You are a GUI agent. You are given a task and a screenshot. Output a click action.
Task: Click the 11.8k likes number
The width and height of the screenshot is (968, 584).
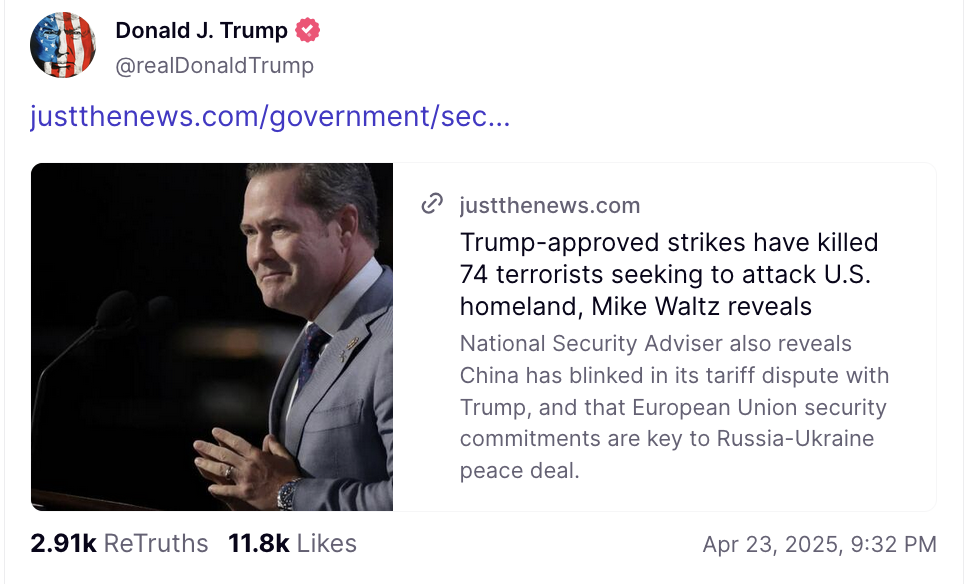pyautogui.click(x=258, y=543)
